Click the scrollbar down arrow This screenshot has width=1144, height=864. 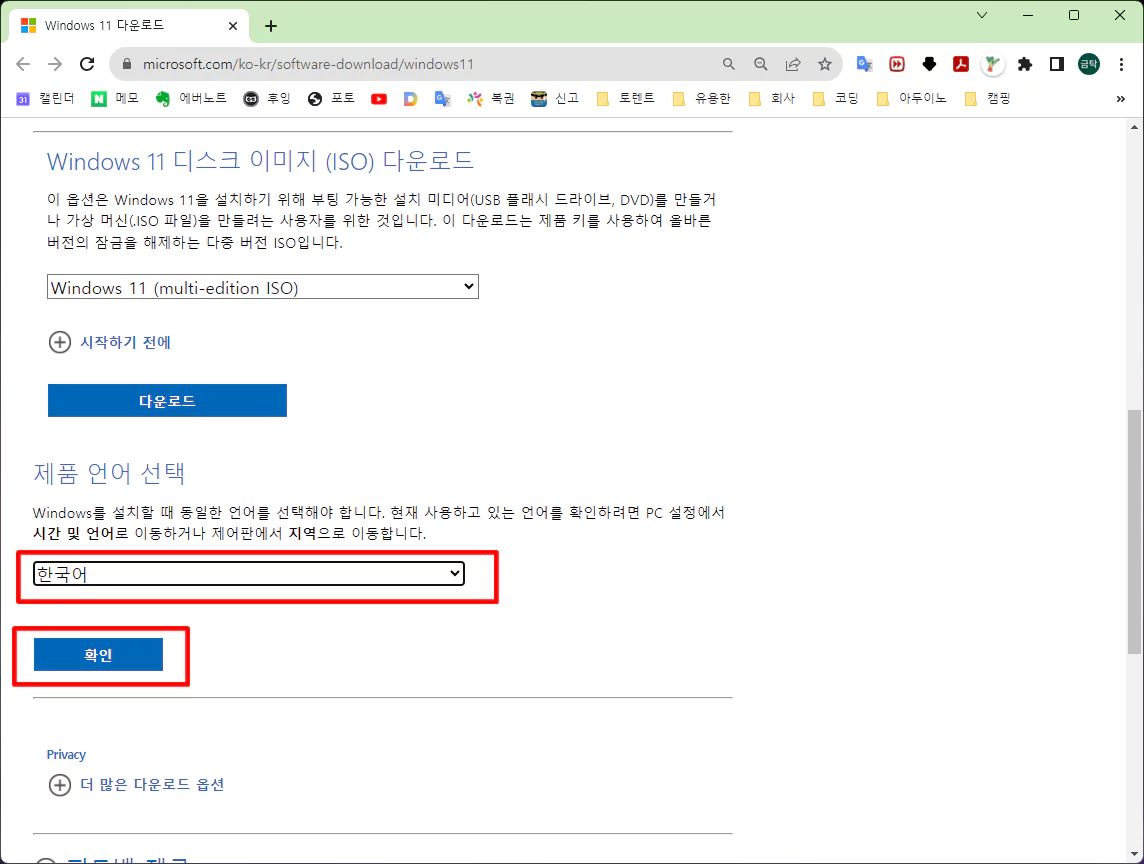coord(1134,854)
